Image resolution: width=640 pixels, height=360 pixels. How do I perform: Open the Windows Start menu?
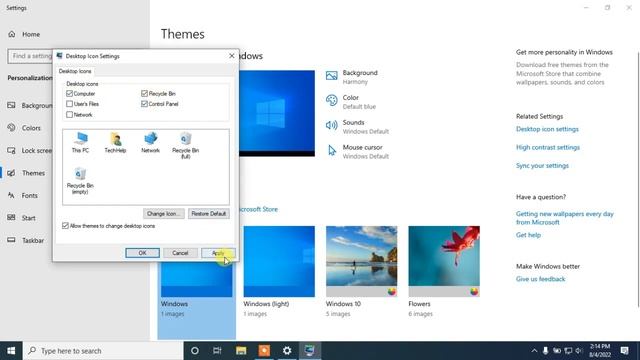(11, 351)
